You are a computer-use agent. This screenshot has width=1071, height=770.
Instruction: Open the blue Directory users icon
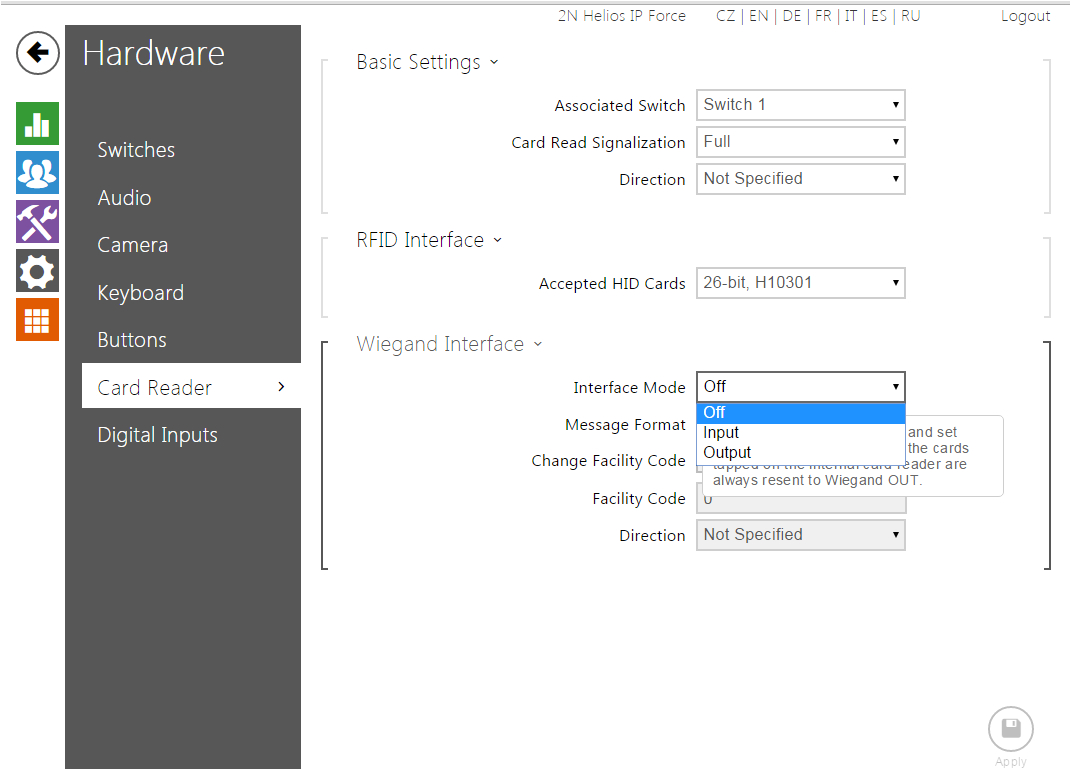coord(37,173)
